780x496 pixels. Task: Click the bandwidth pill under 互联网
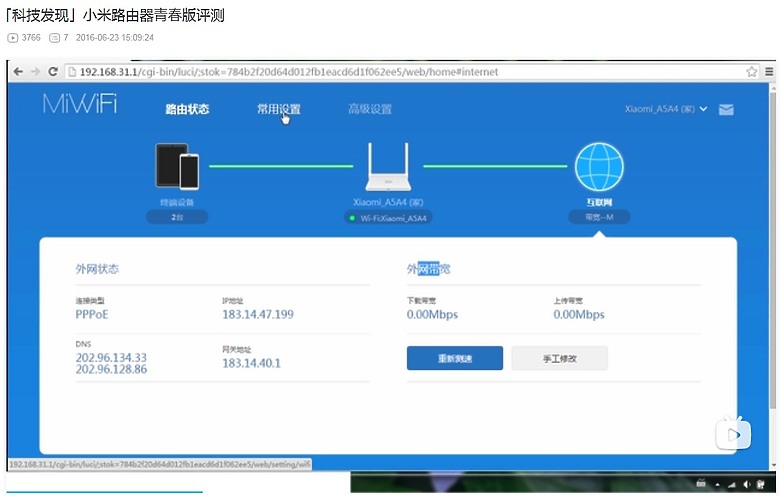point(599,217)
